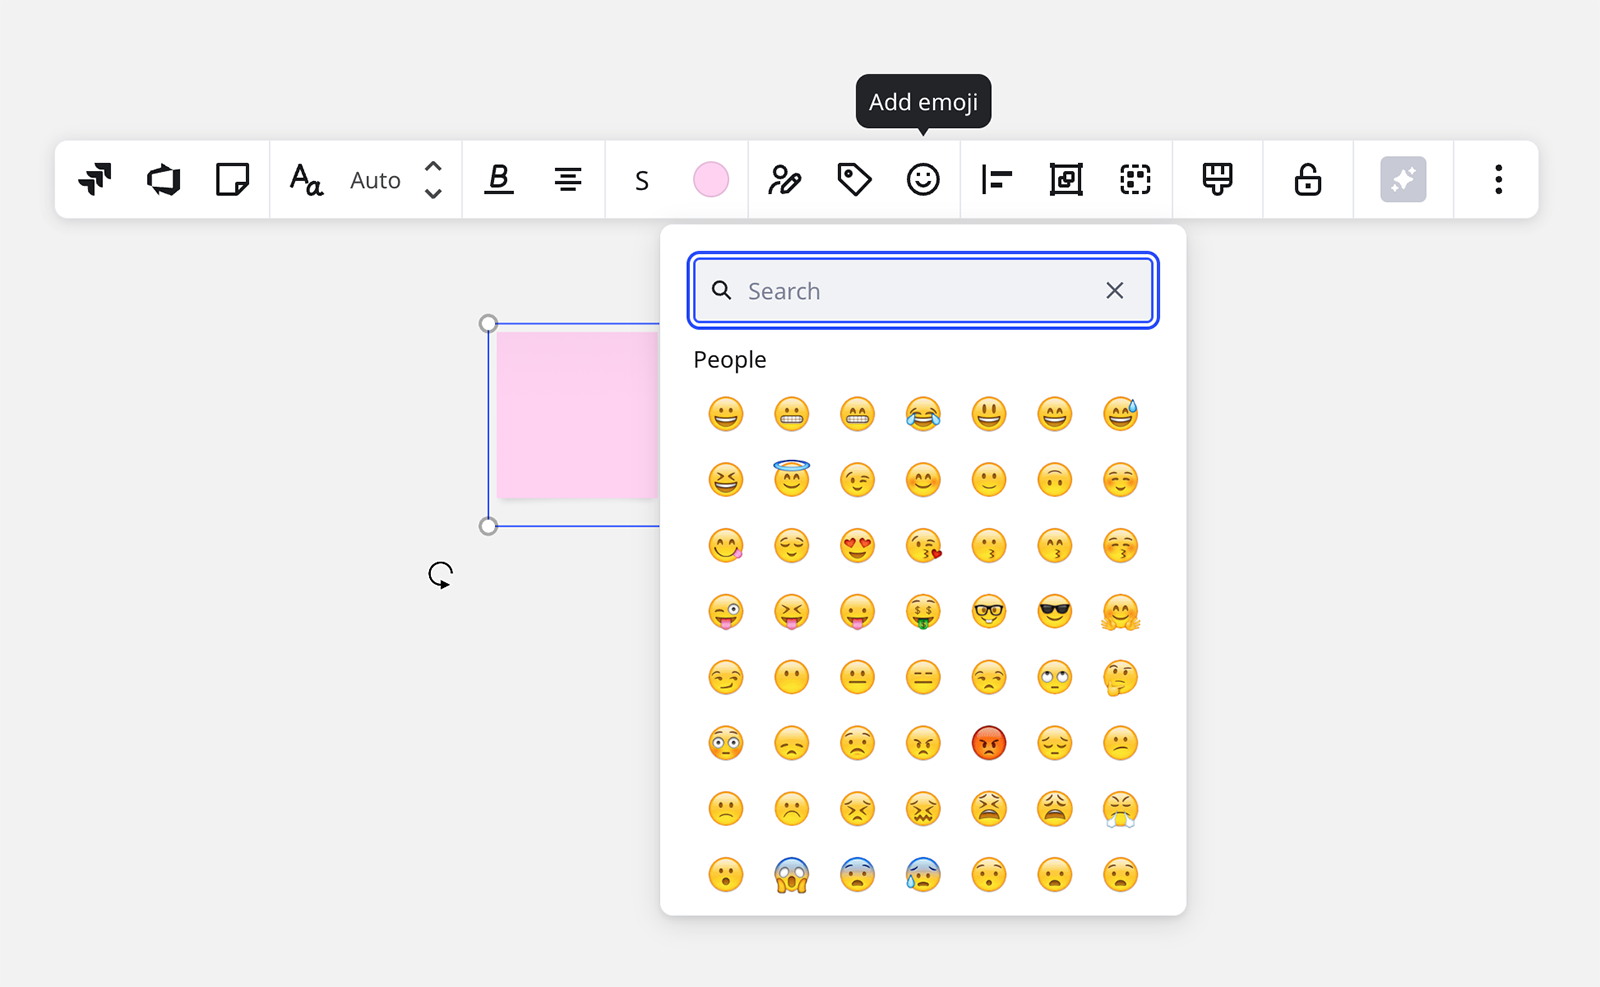This screenshot has height=987, width=1600.
Task: Open the three-dot more options menu
Action: pos(1497,180)
